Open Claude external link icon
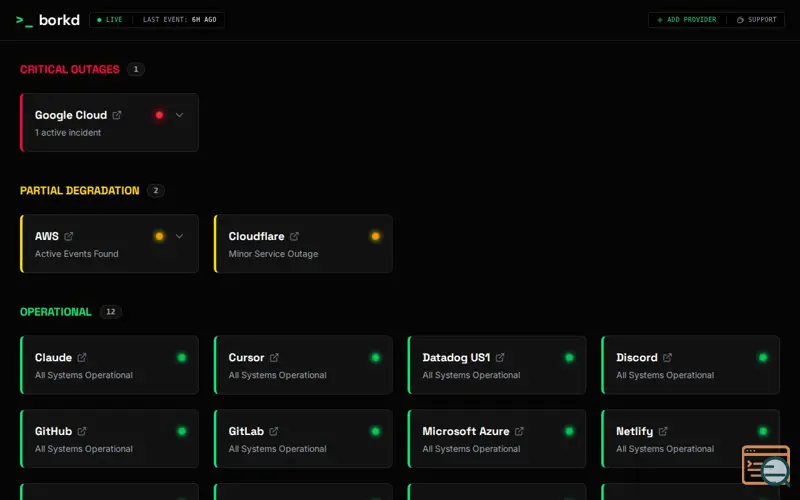 (x=82, y=358)
